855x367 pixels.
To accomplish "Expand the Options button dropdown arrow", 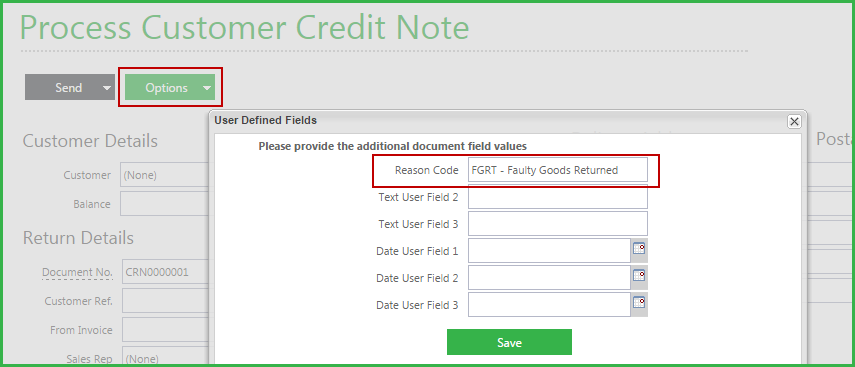I will [207, 88].
